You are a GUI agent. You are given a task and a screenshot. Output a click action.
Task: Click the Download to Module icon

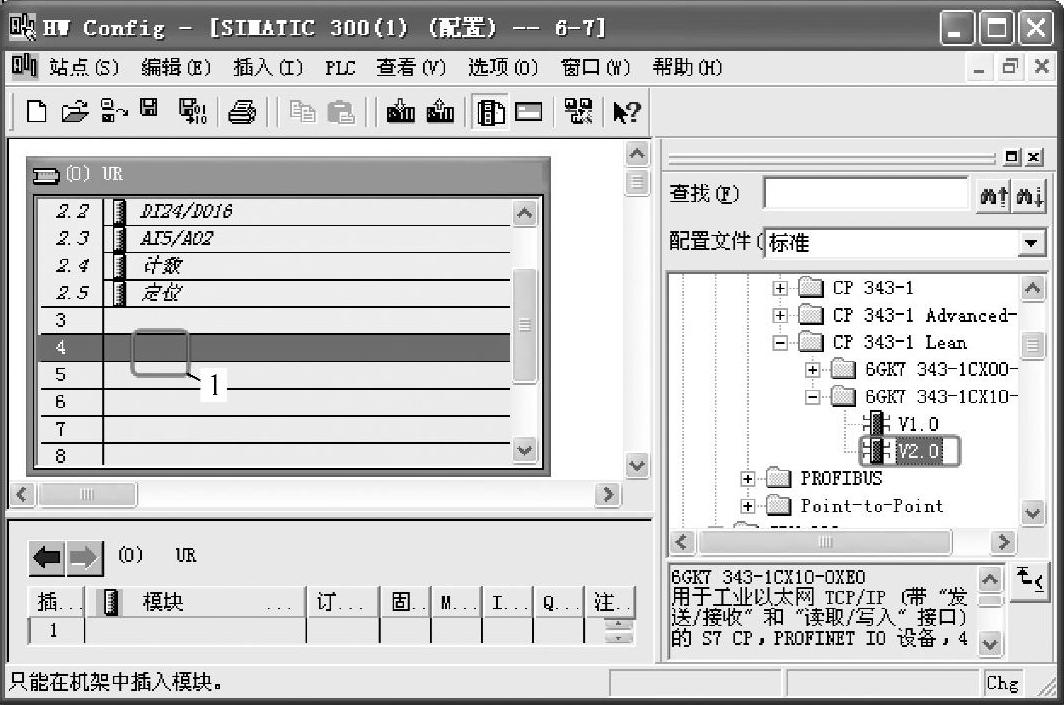click(x=401, y=112)
